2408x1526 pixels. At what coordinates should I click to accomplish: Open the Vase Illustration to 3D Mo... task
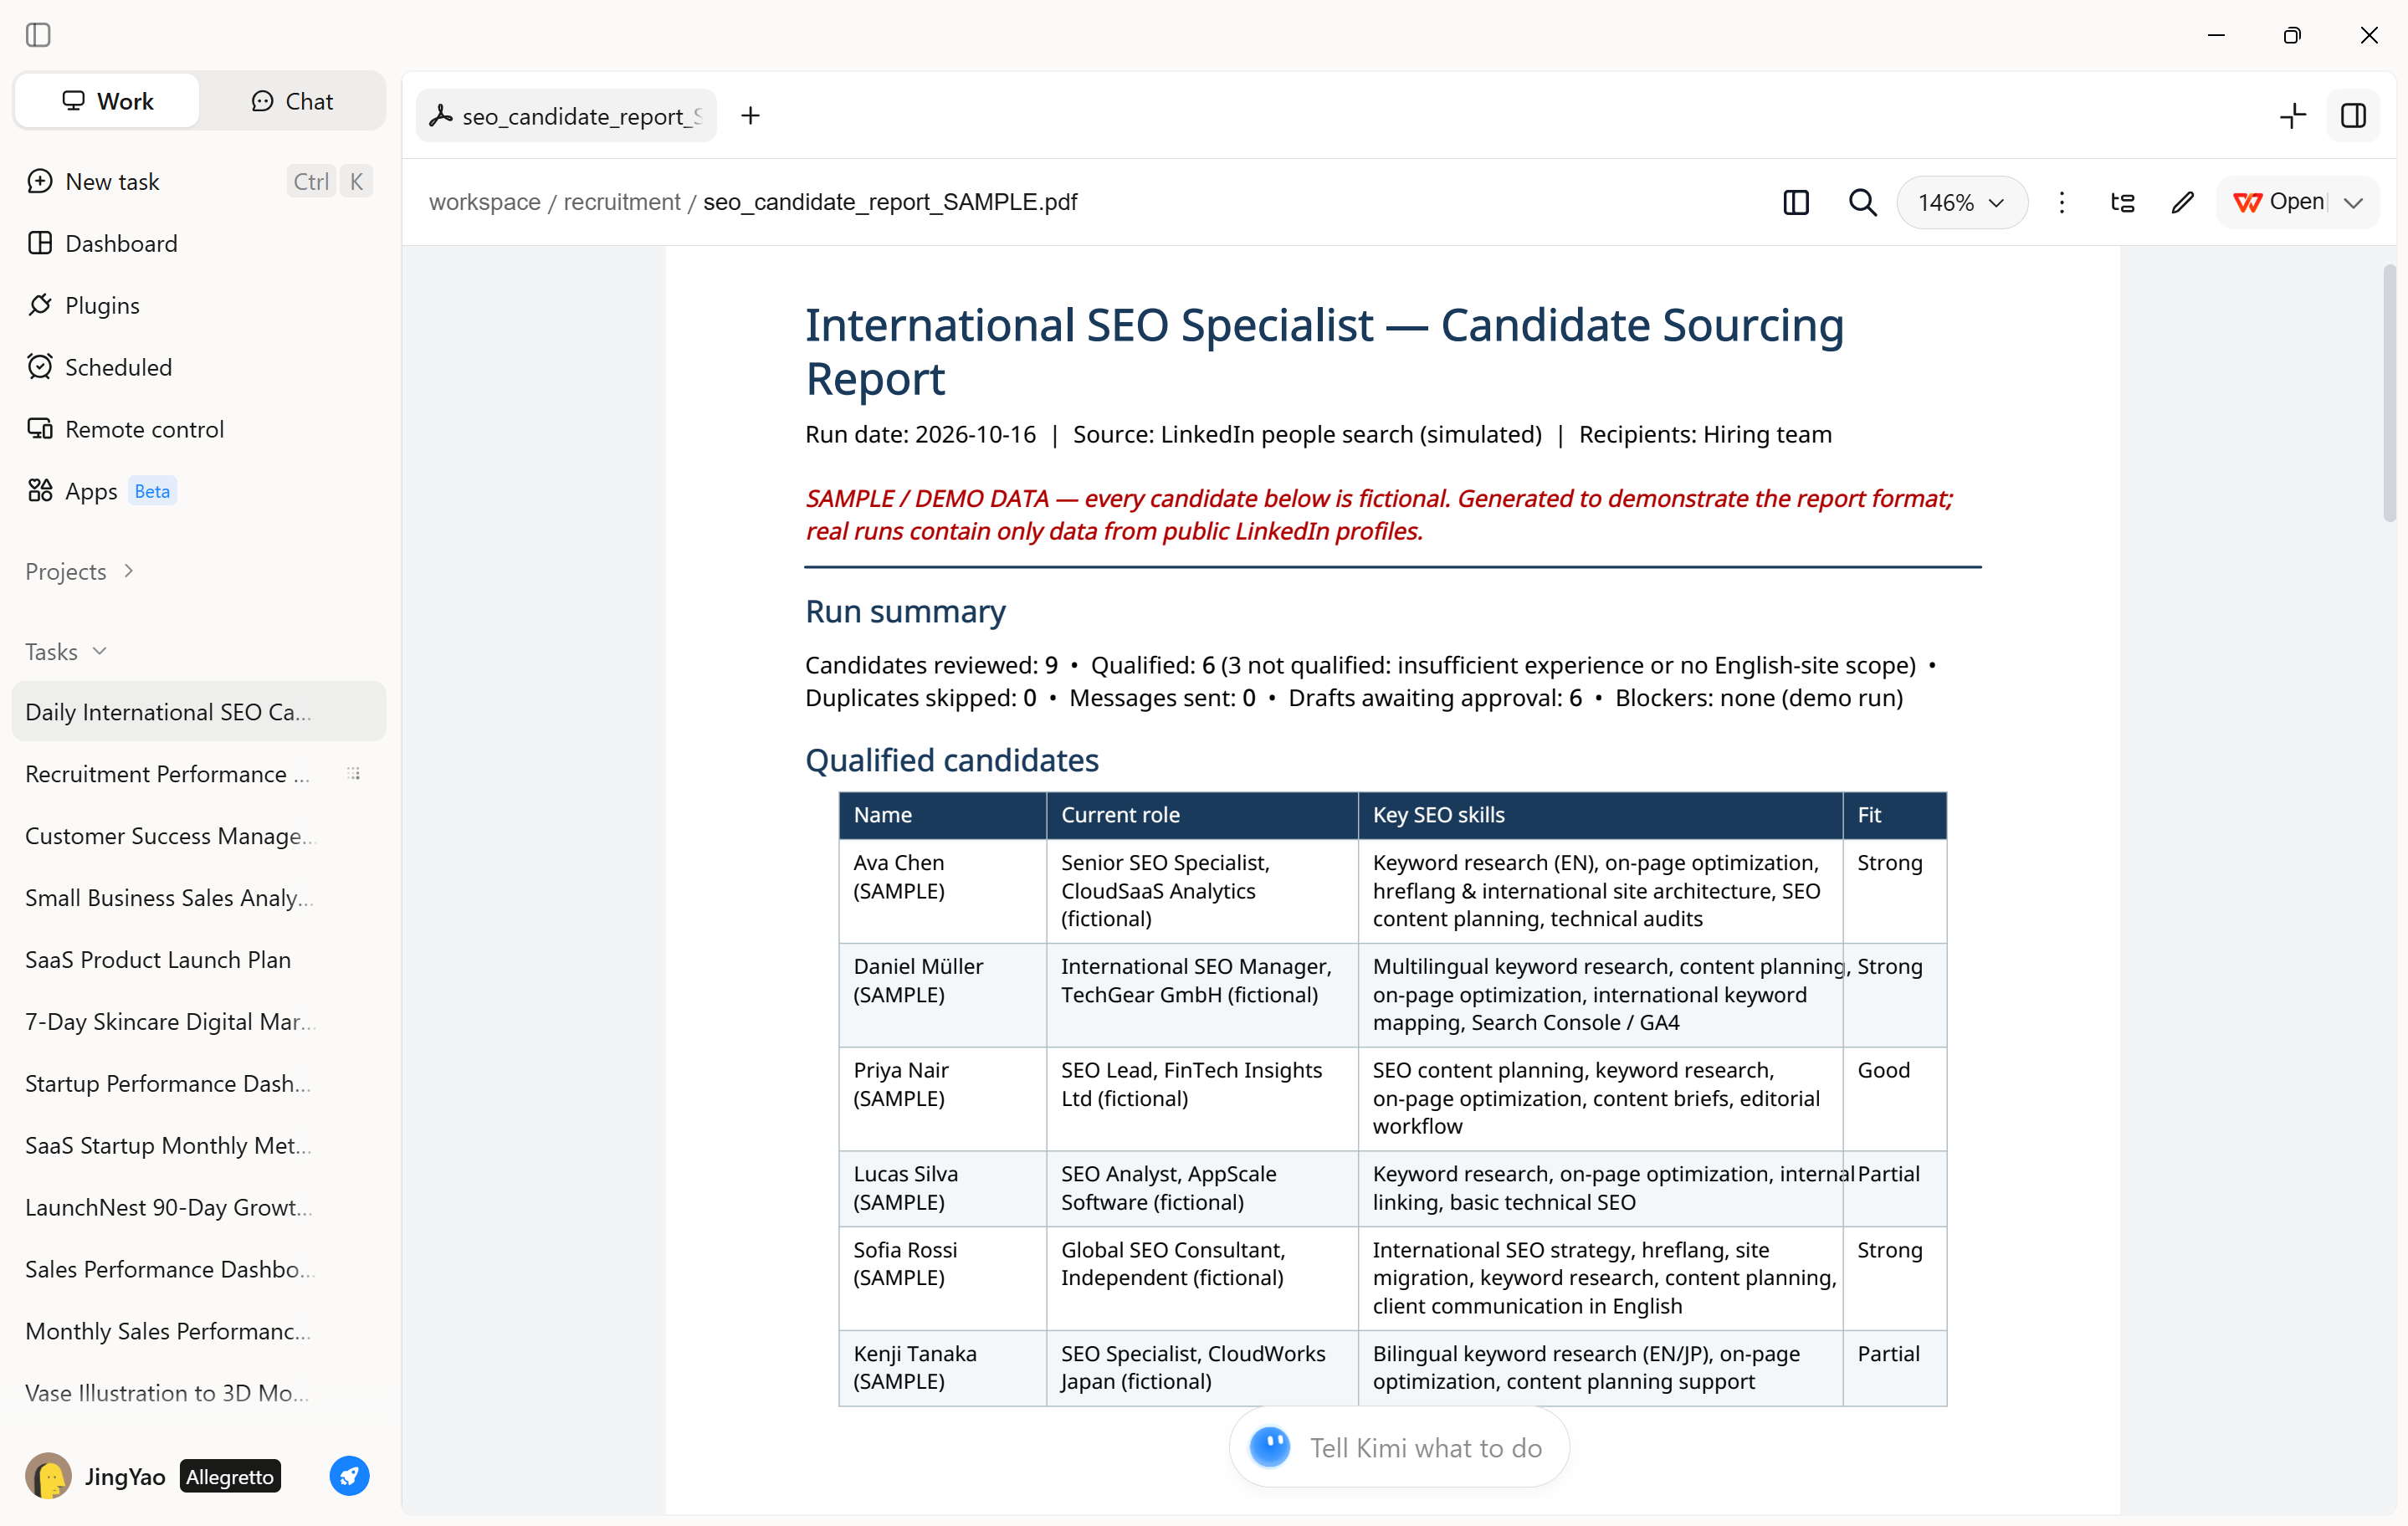[x=199, y=1393]
